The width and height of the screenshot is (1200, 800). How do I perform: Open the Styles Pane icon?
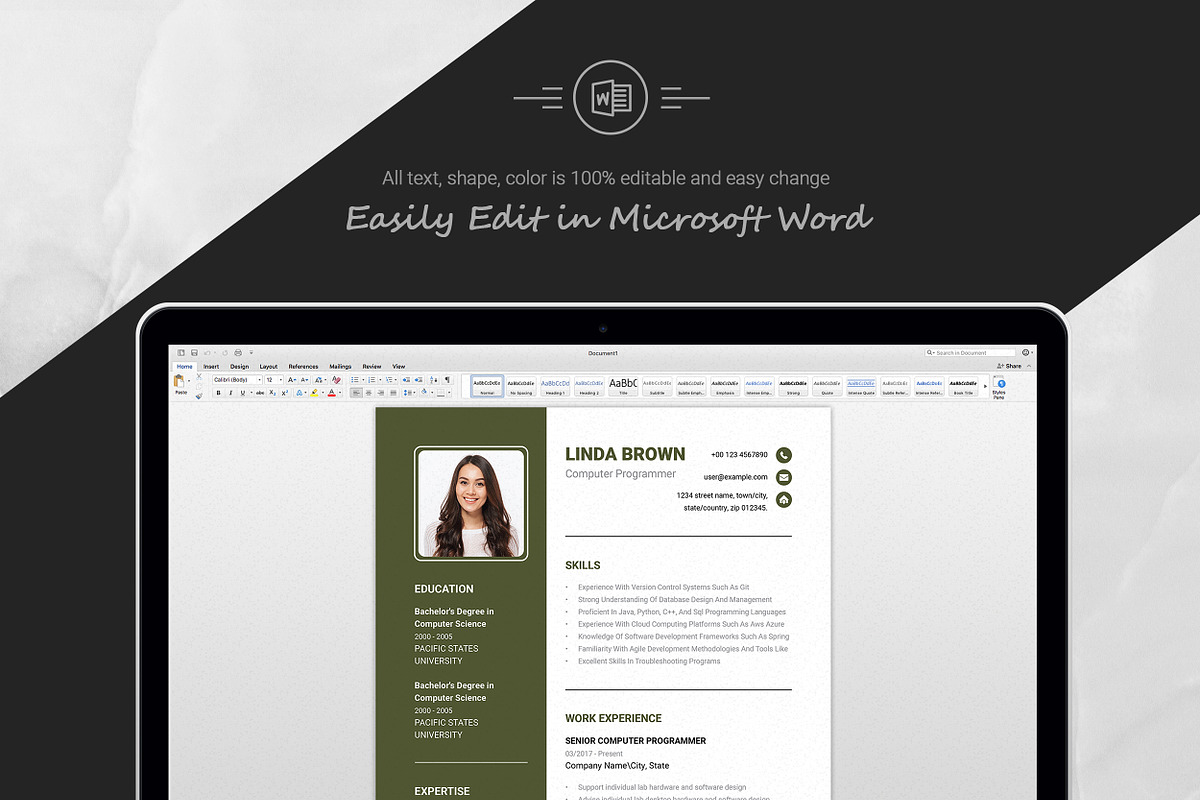999,383
